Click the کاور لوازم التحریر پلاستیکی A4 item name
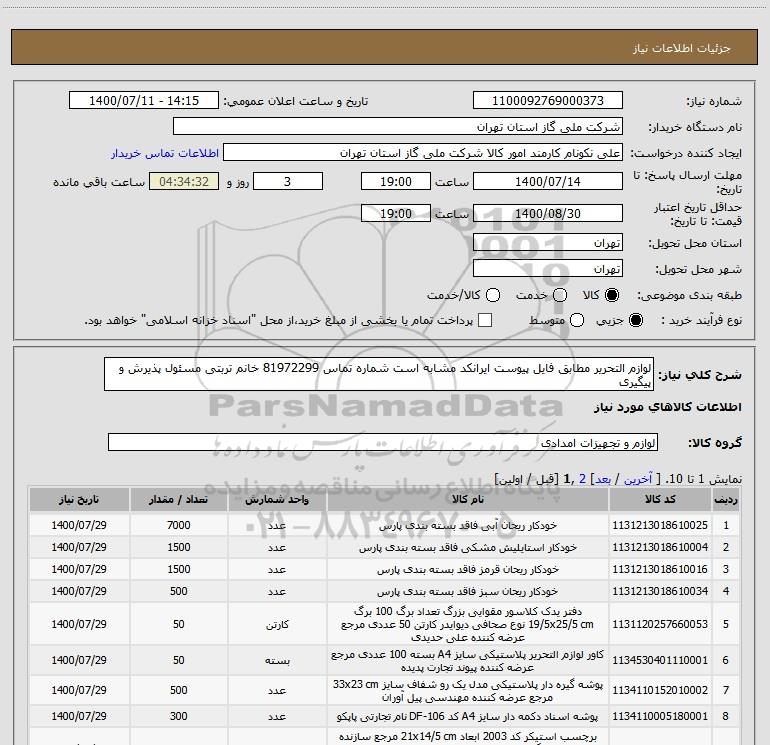The width and height of the screenshot is (770, 745). [468, 661]
